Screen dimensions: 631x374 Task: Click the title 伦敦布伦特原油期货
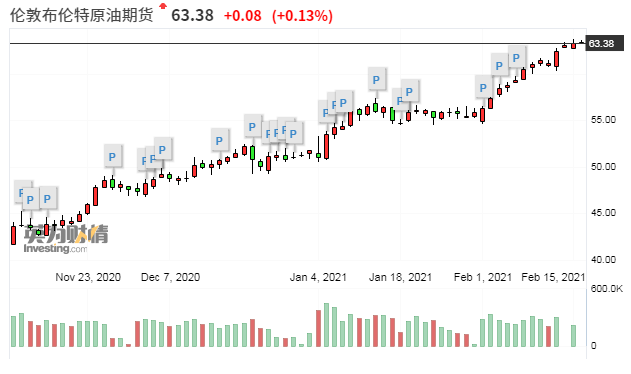(x=82, y=15)
